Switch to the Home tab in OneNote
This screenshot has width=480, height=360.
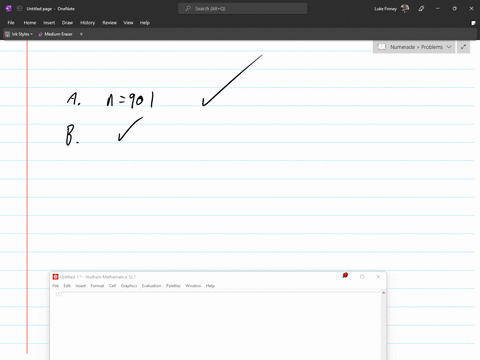pyautogui.click(x=30, y=23)
